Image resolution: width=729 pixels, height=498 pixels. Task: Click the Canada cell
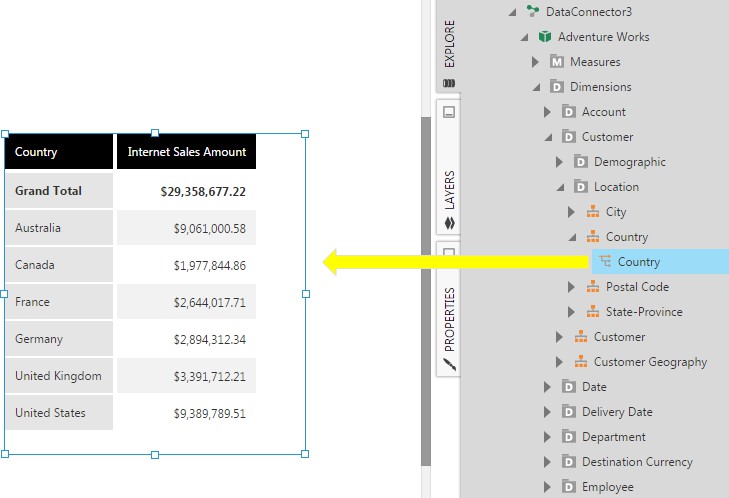pos(59,265)
